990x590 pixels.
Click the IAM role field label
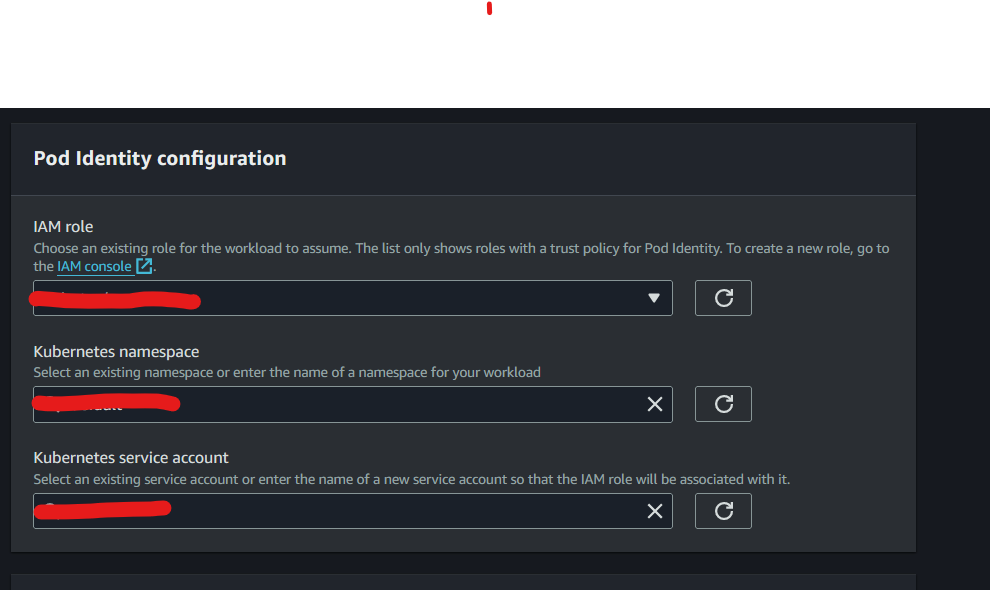[63, 227]
